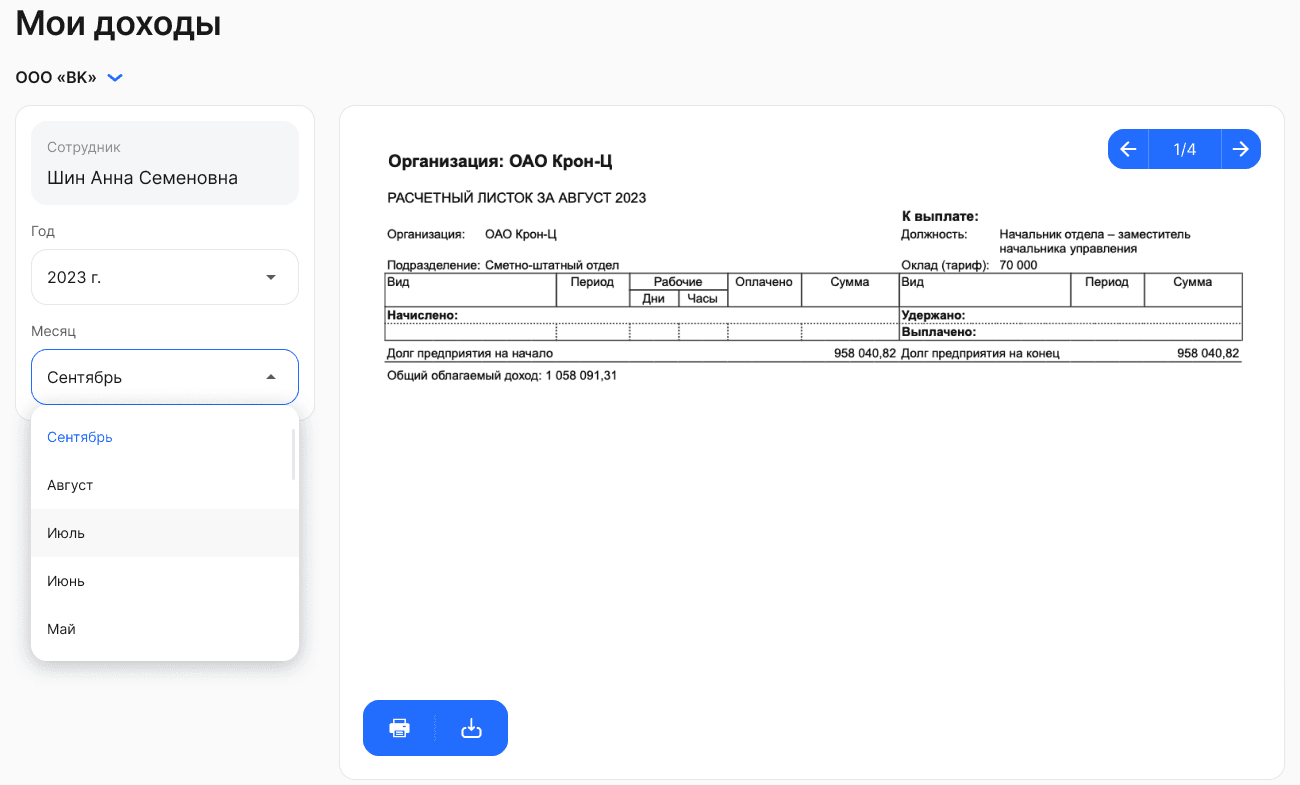This screenshot has height=785, width=1300.
Task: Click the Мои доходы page heading
Action: point(118,24)
